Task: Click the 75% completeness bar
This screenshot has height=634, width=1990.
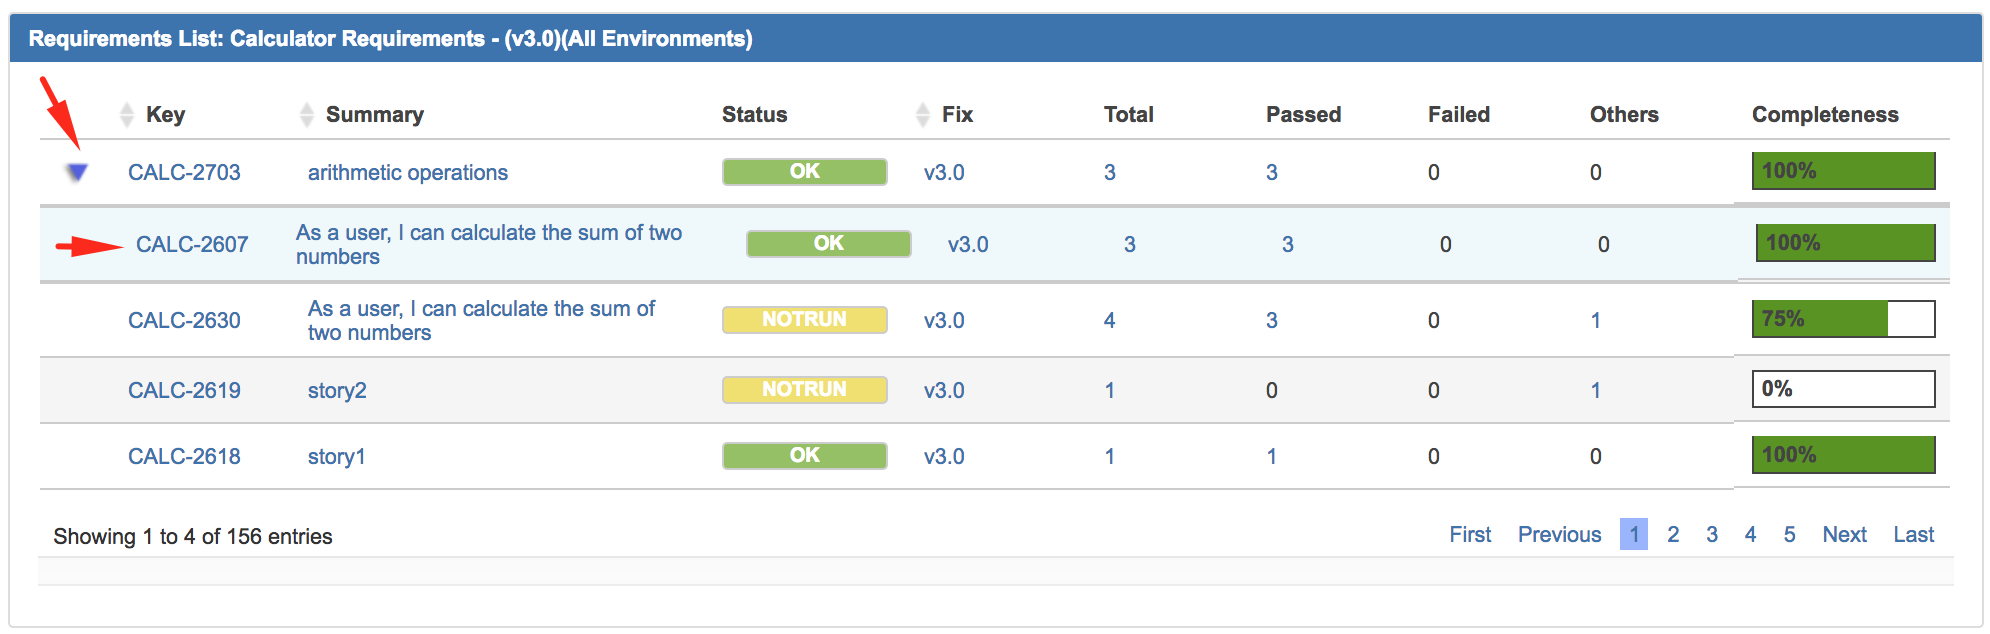Action: point(1843,319)
